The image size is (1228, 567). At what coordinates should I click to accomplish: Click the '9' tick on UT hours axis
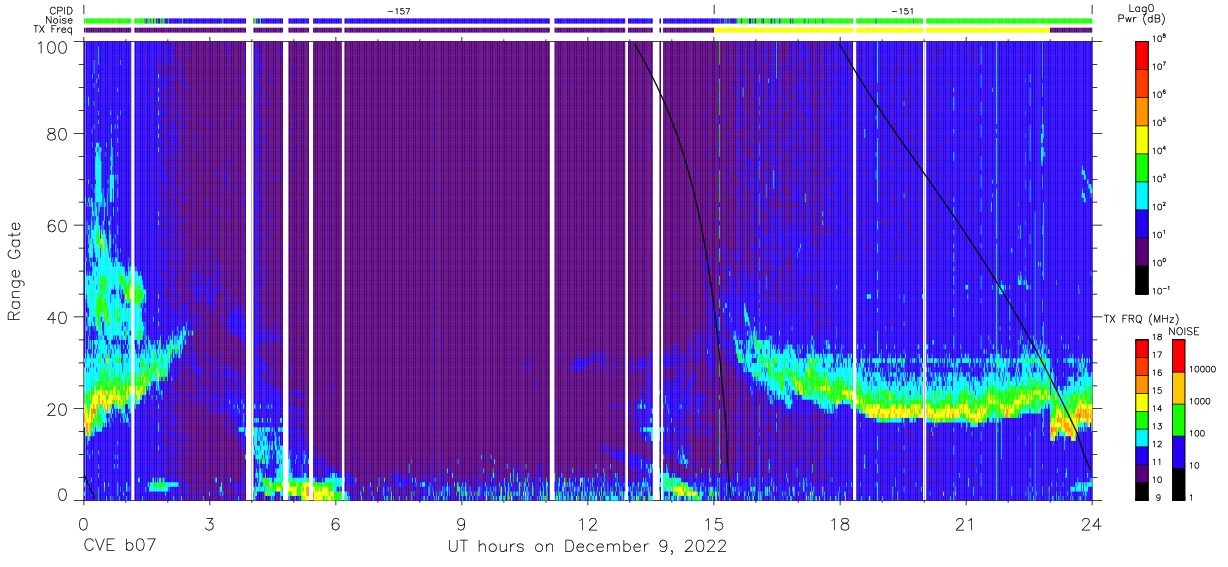point(462,524)
